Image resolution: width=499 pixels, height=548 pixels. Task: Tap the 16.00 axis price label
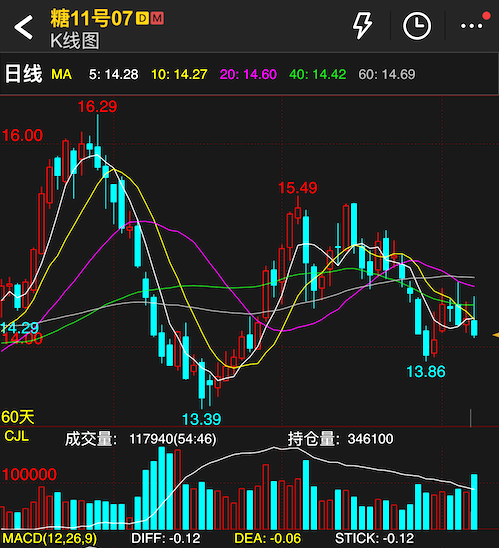point(22,135)
